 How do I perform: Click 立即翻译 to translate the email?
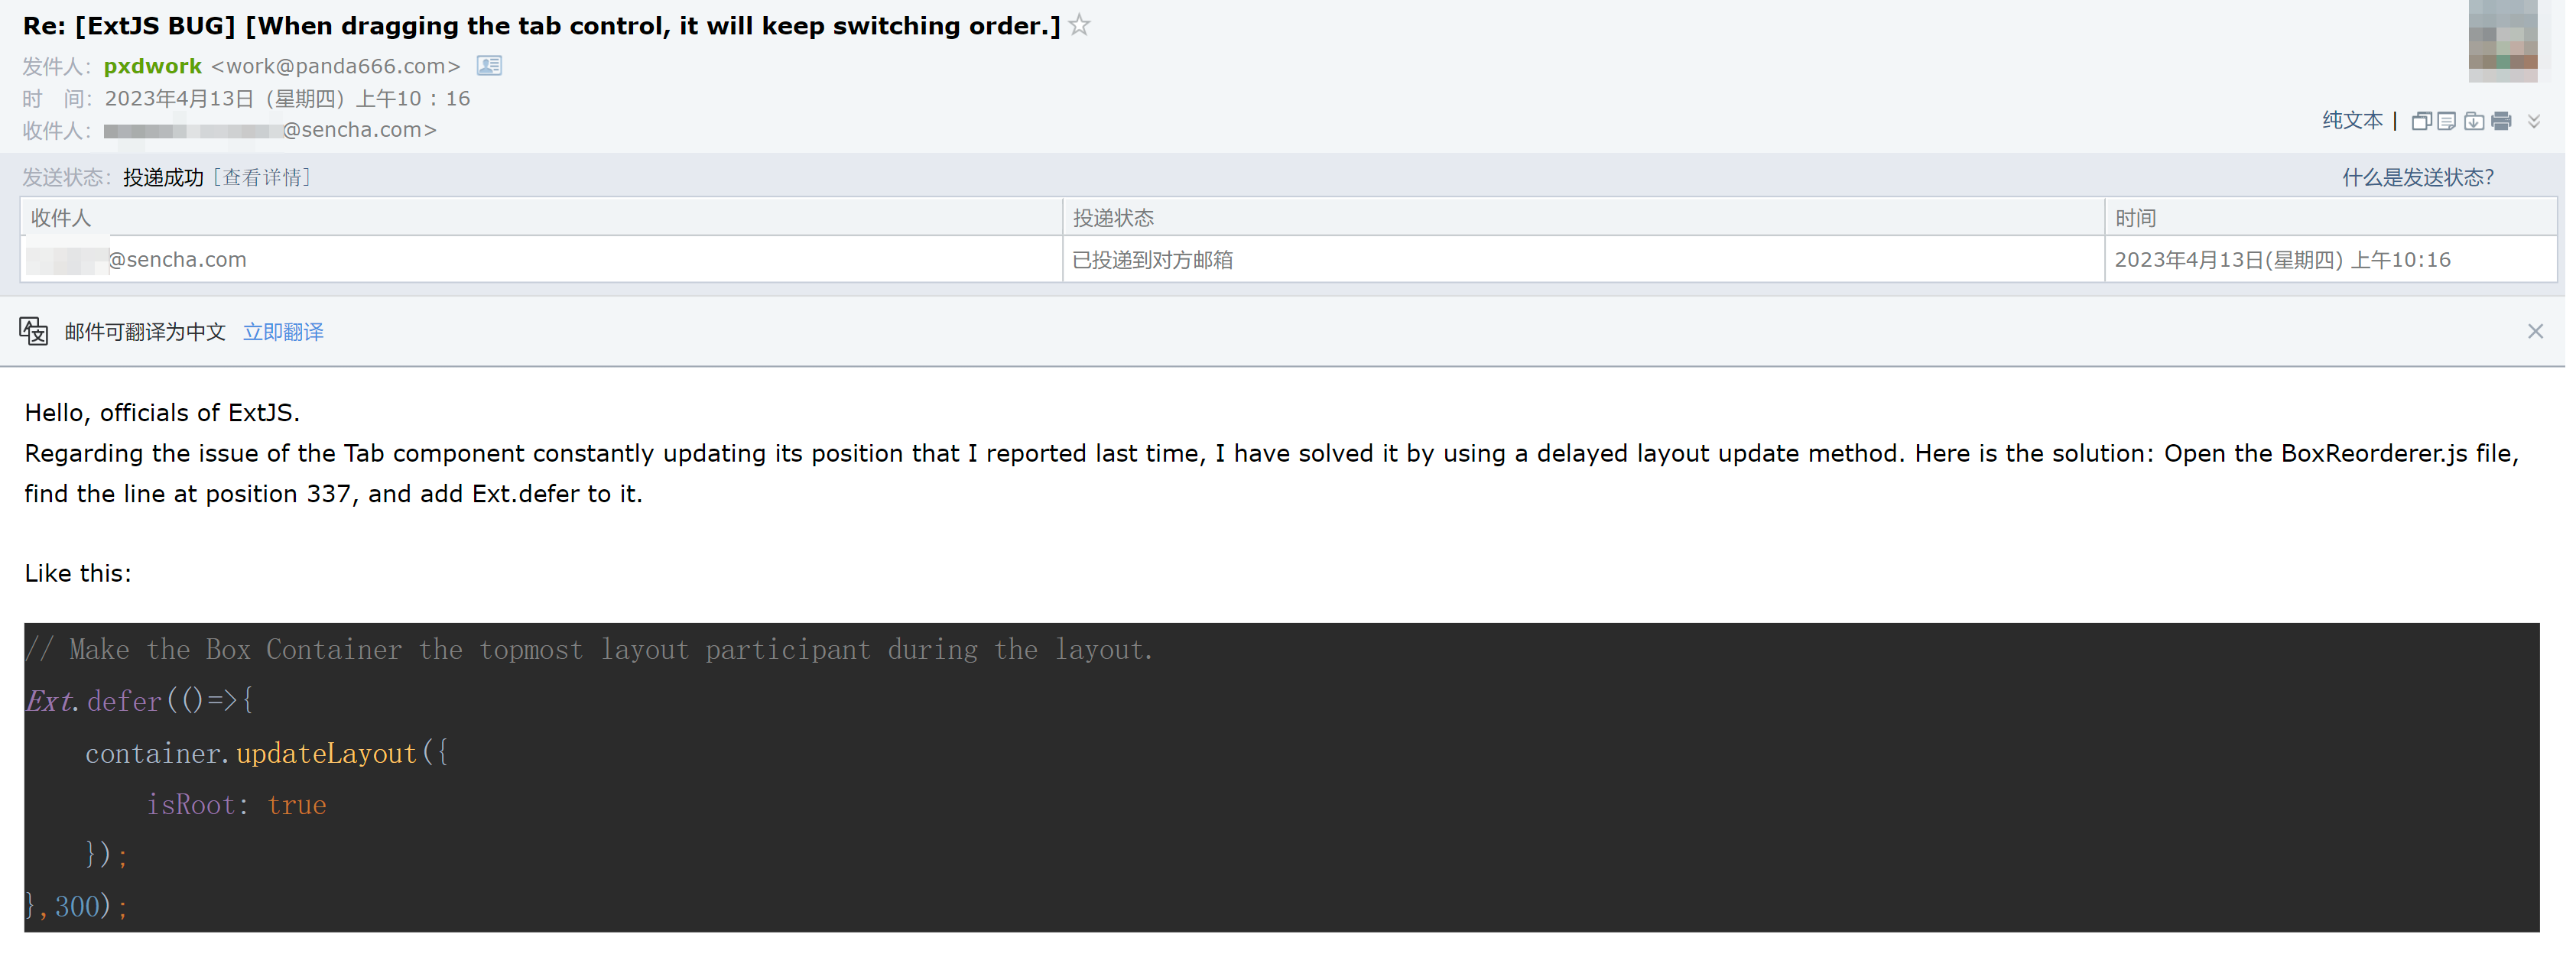click(283, 331)
